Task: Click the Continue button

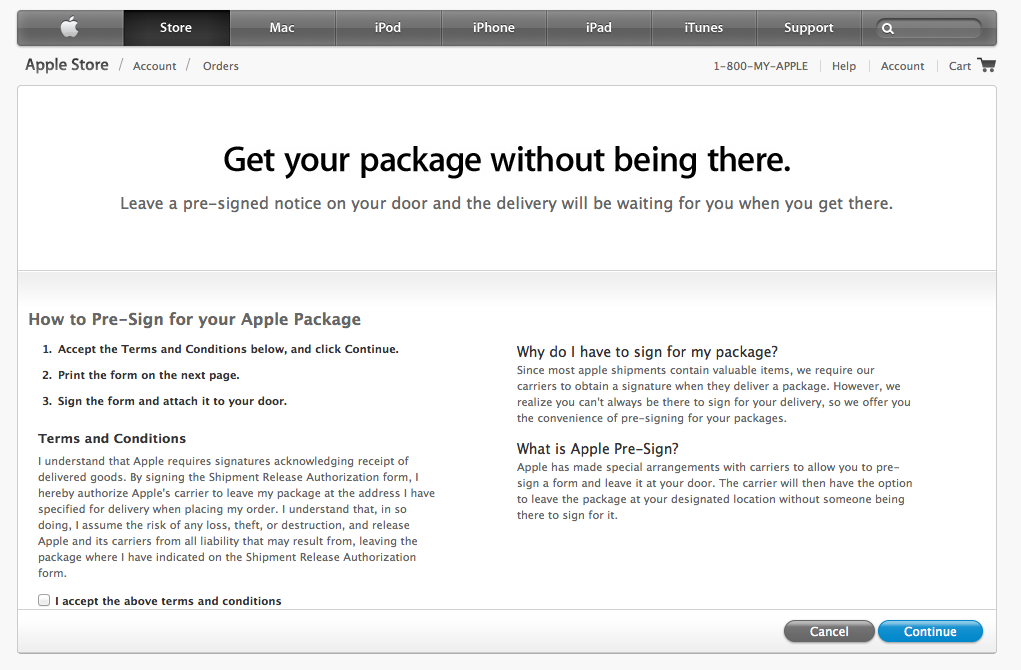Action: pos(930,632)
